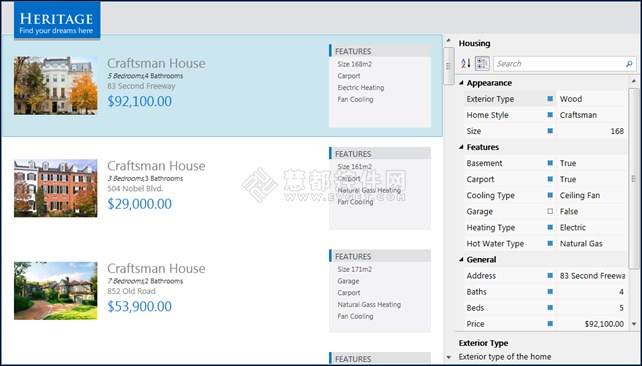The height and width of the screenshot is (366, 642).
Task: Click the property grid scroll down arrow
Action: tap(634, 324)
